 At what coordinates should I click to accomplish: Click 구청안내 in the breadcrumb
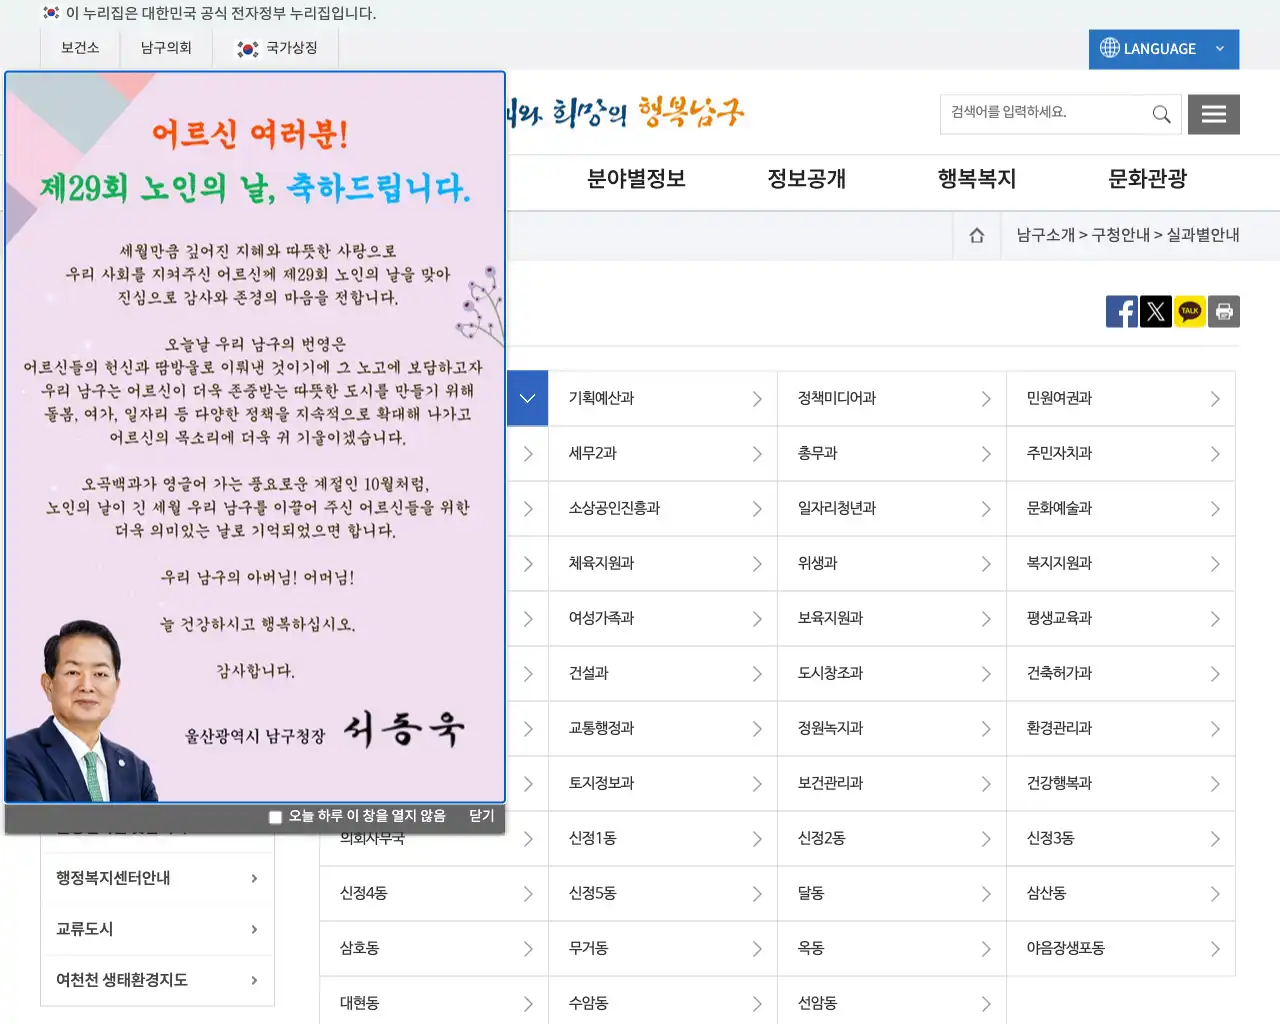pos(1120,235)
